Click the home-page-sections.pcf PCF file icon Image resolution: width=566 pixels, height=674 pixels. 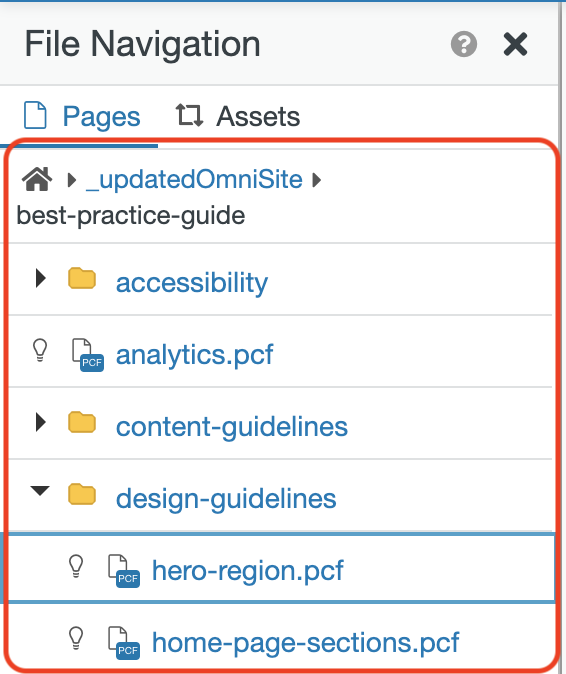124,643
